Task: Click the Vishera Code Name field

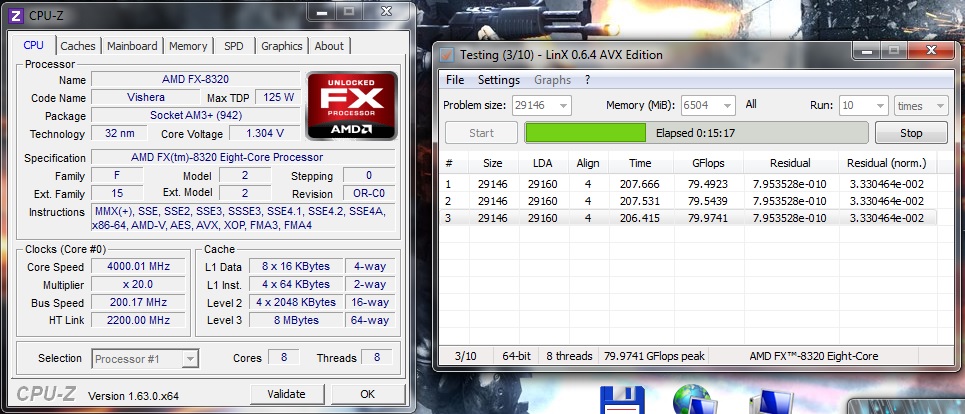Action: click(x=146, y=97)
